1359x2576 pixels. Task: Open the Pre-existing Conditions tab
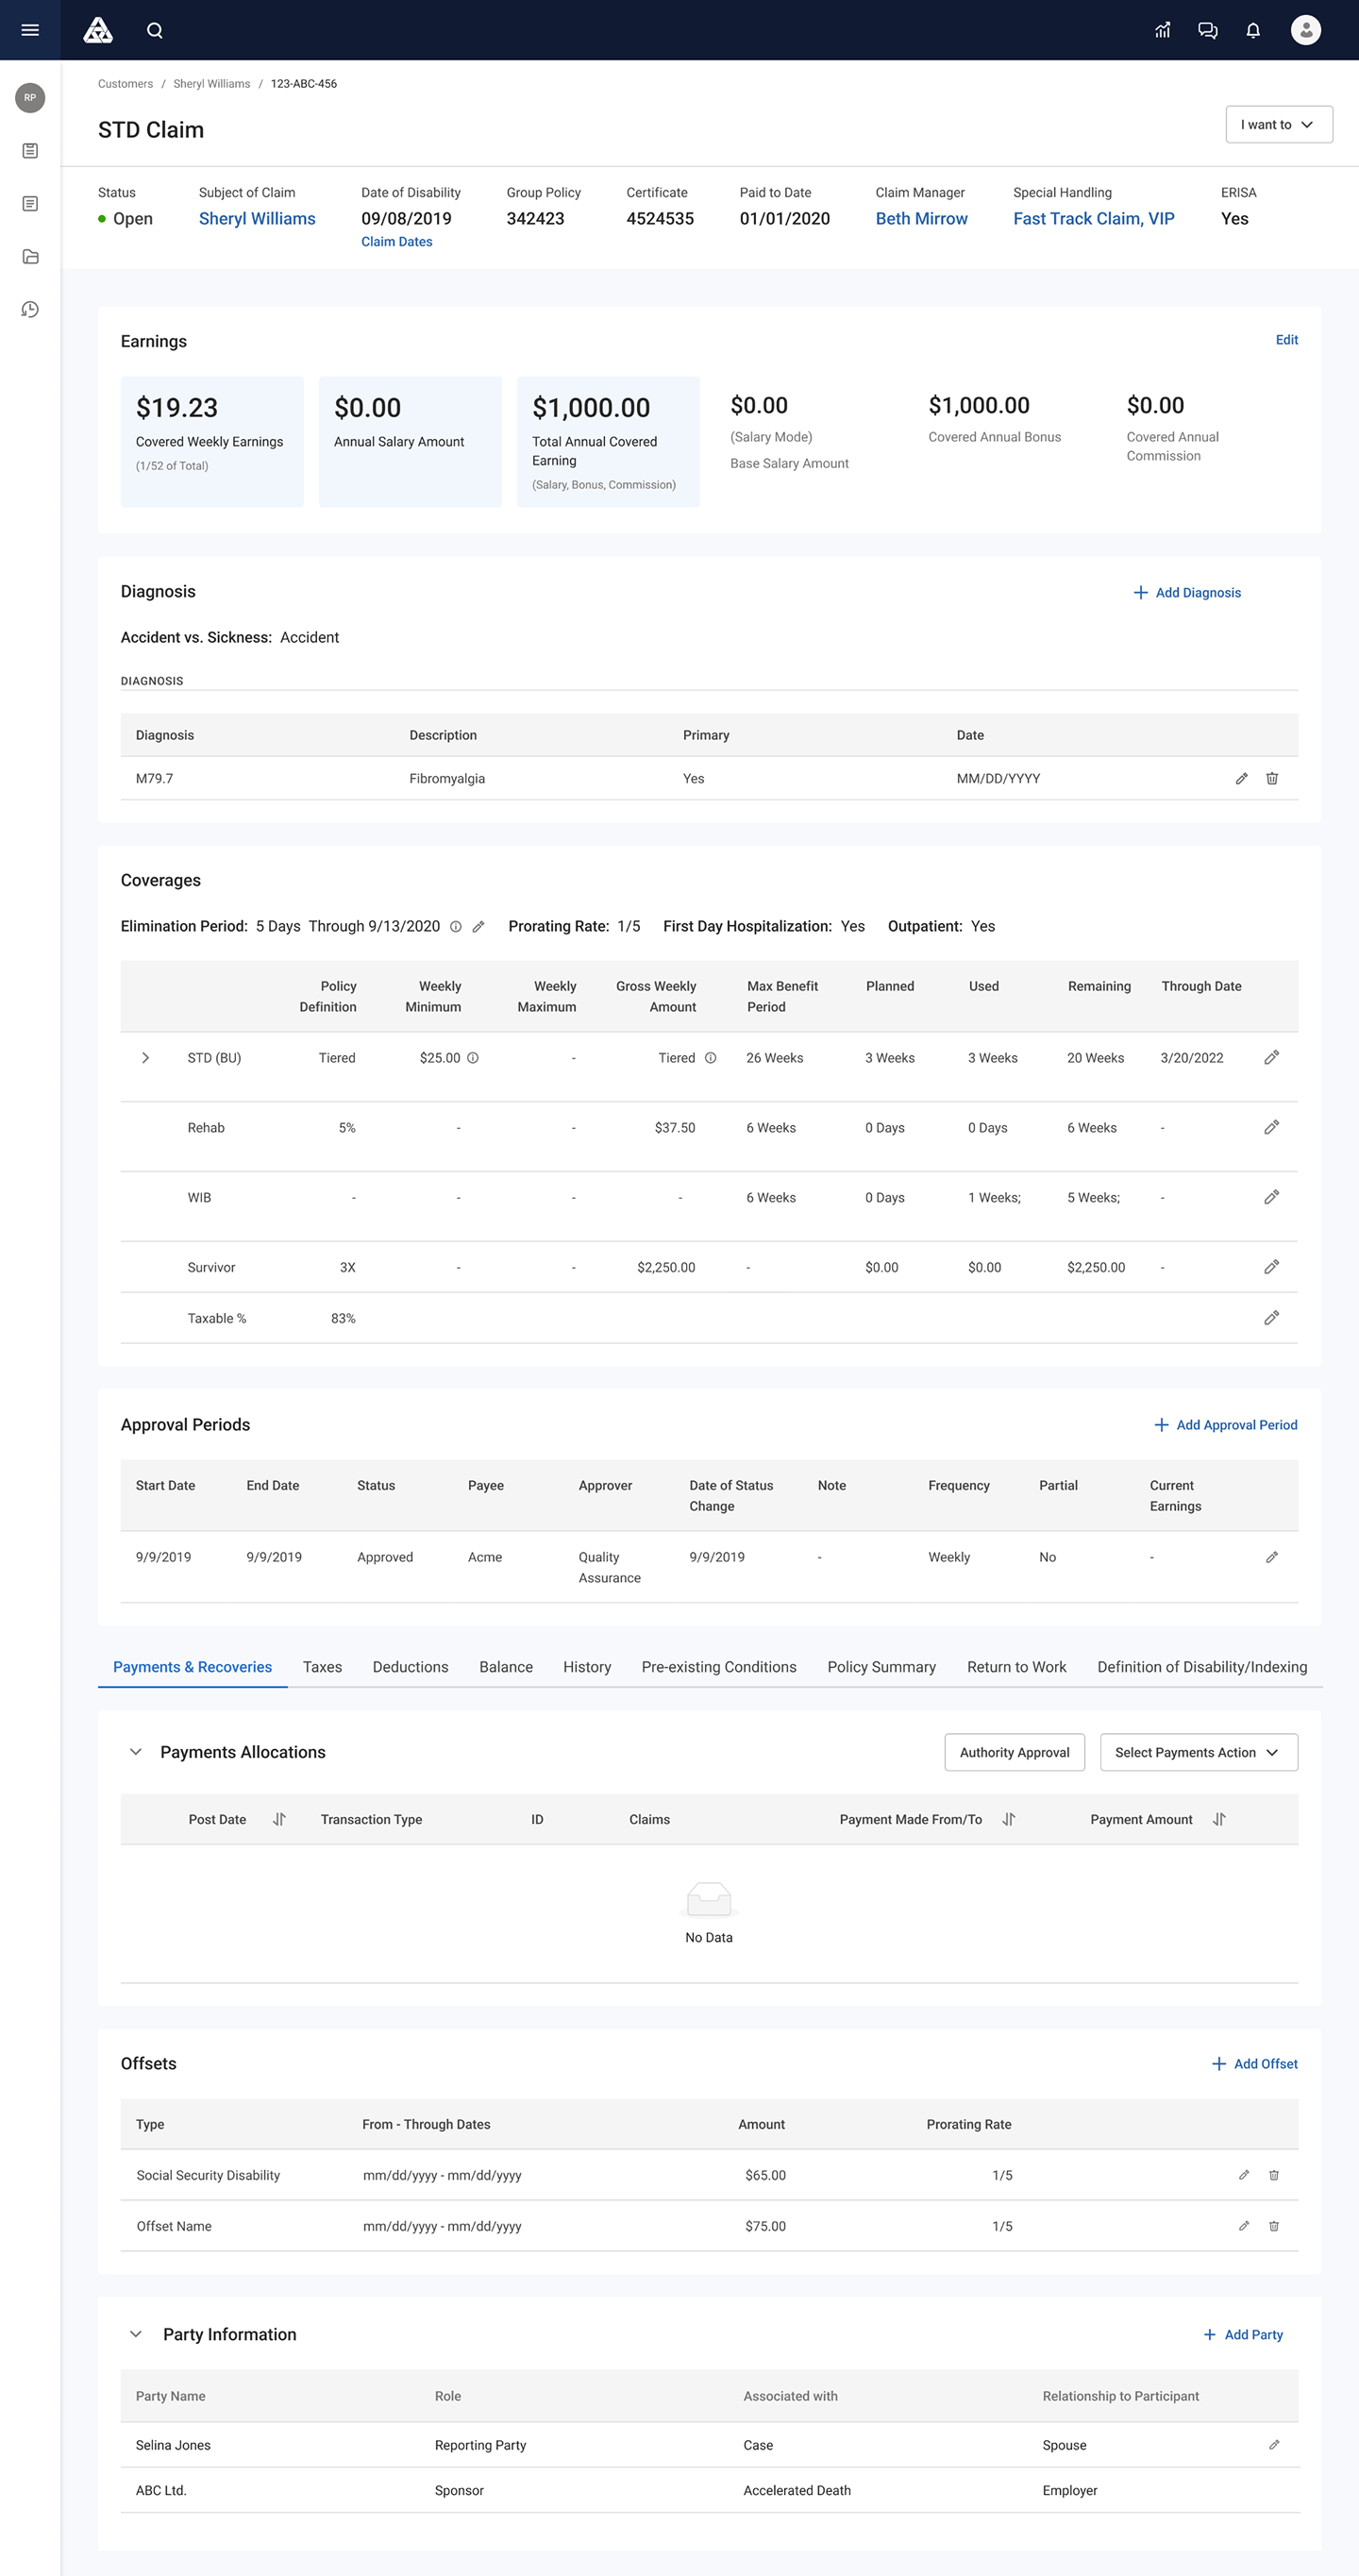click(719, 1667)
